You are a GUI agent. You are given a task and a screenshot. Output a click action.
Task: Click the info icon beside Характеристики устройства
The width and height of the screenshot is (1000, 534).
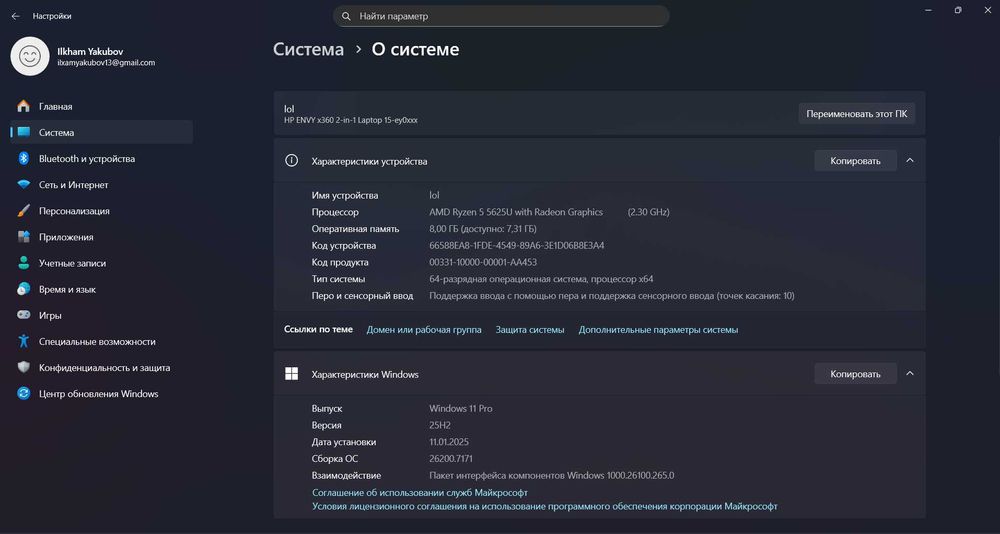click(x=291, y=161)
